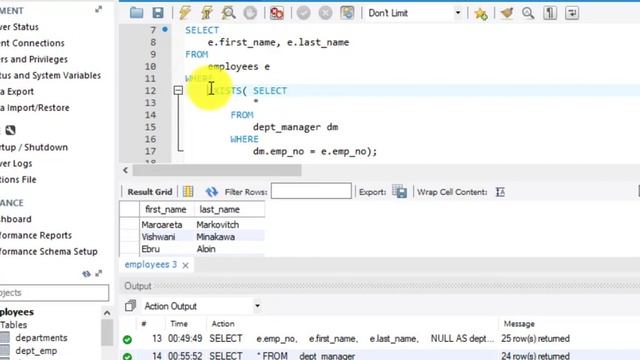
Task: Toggle word wrap icon
Action: click(x=572, y=13)
